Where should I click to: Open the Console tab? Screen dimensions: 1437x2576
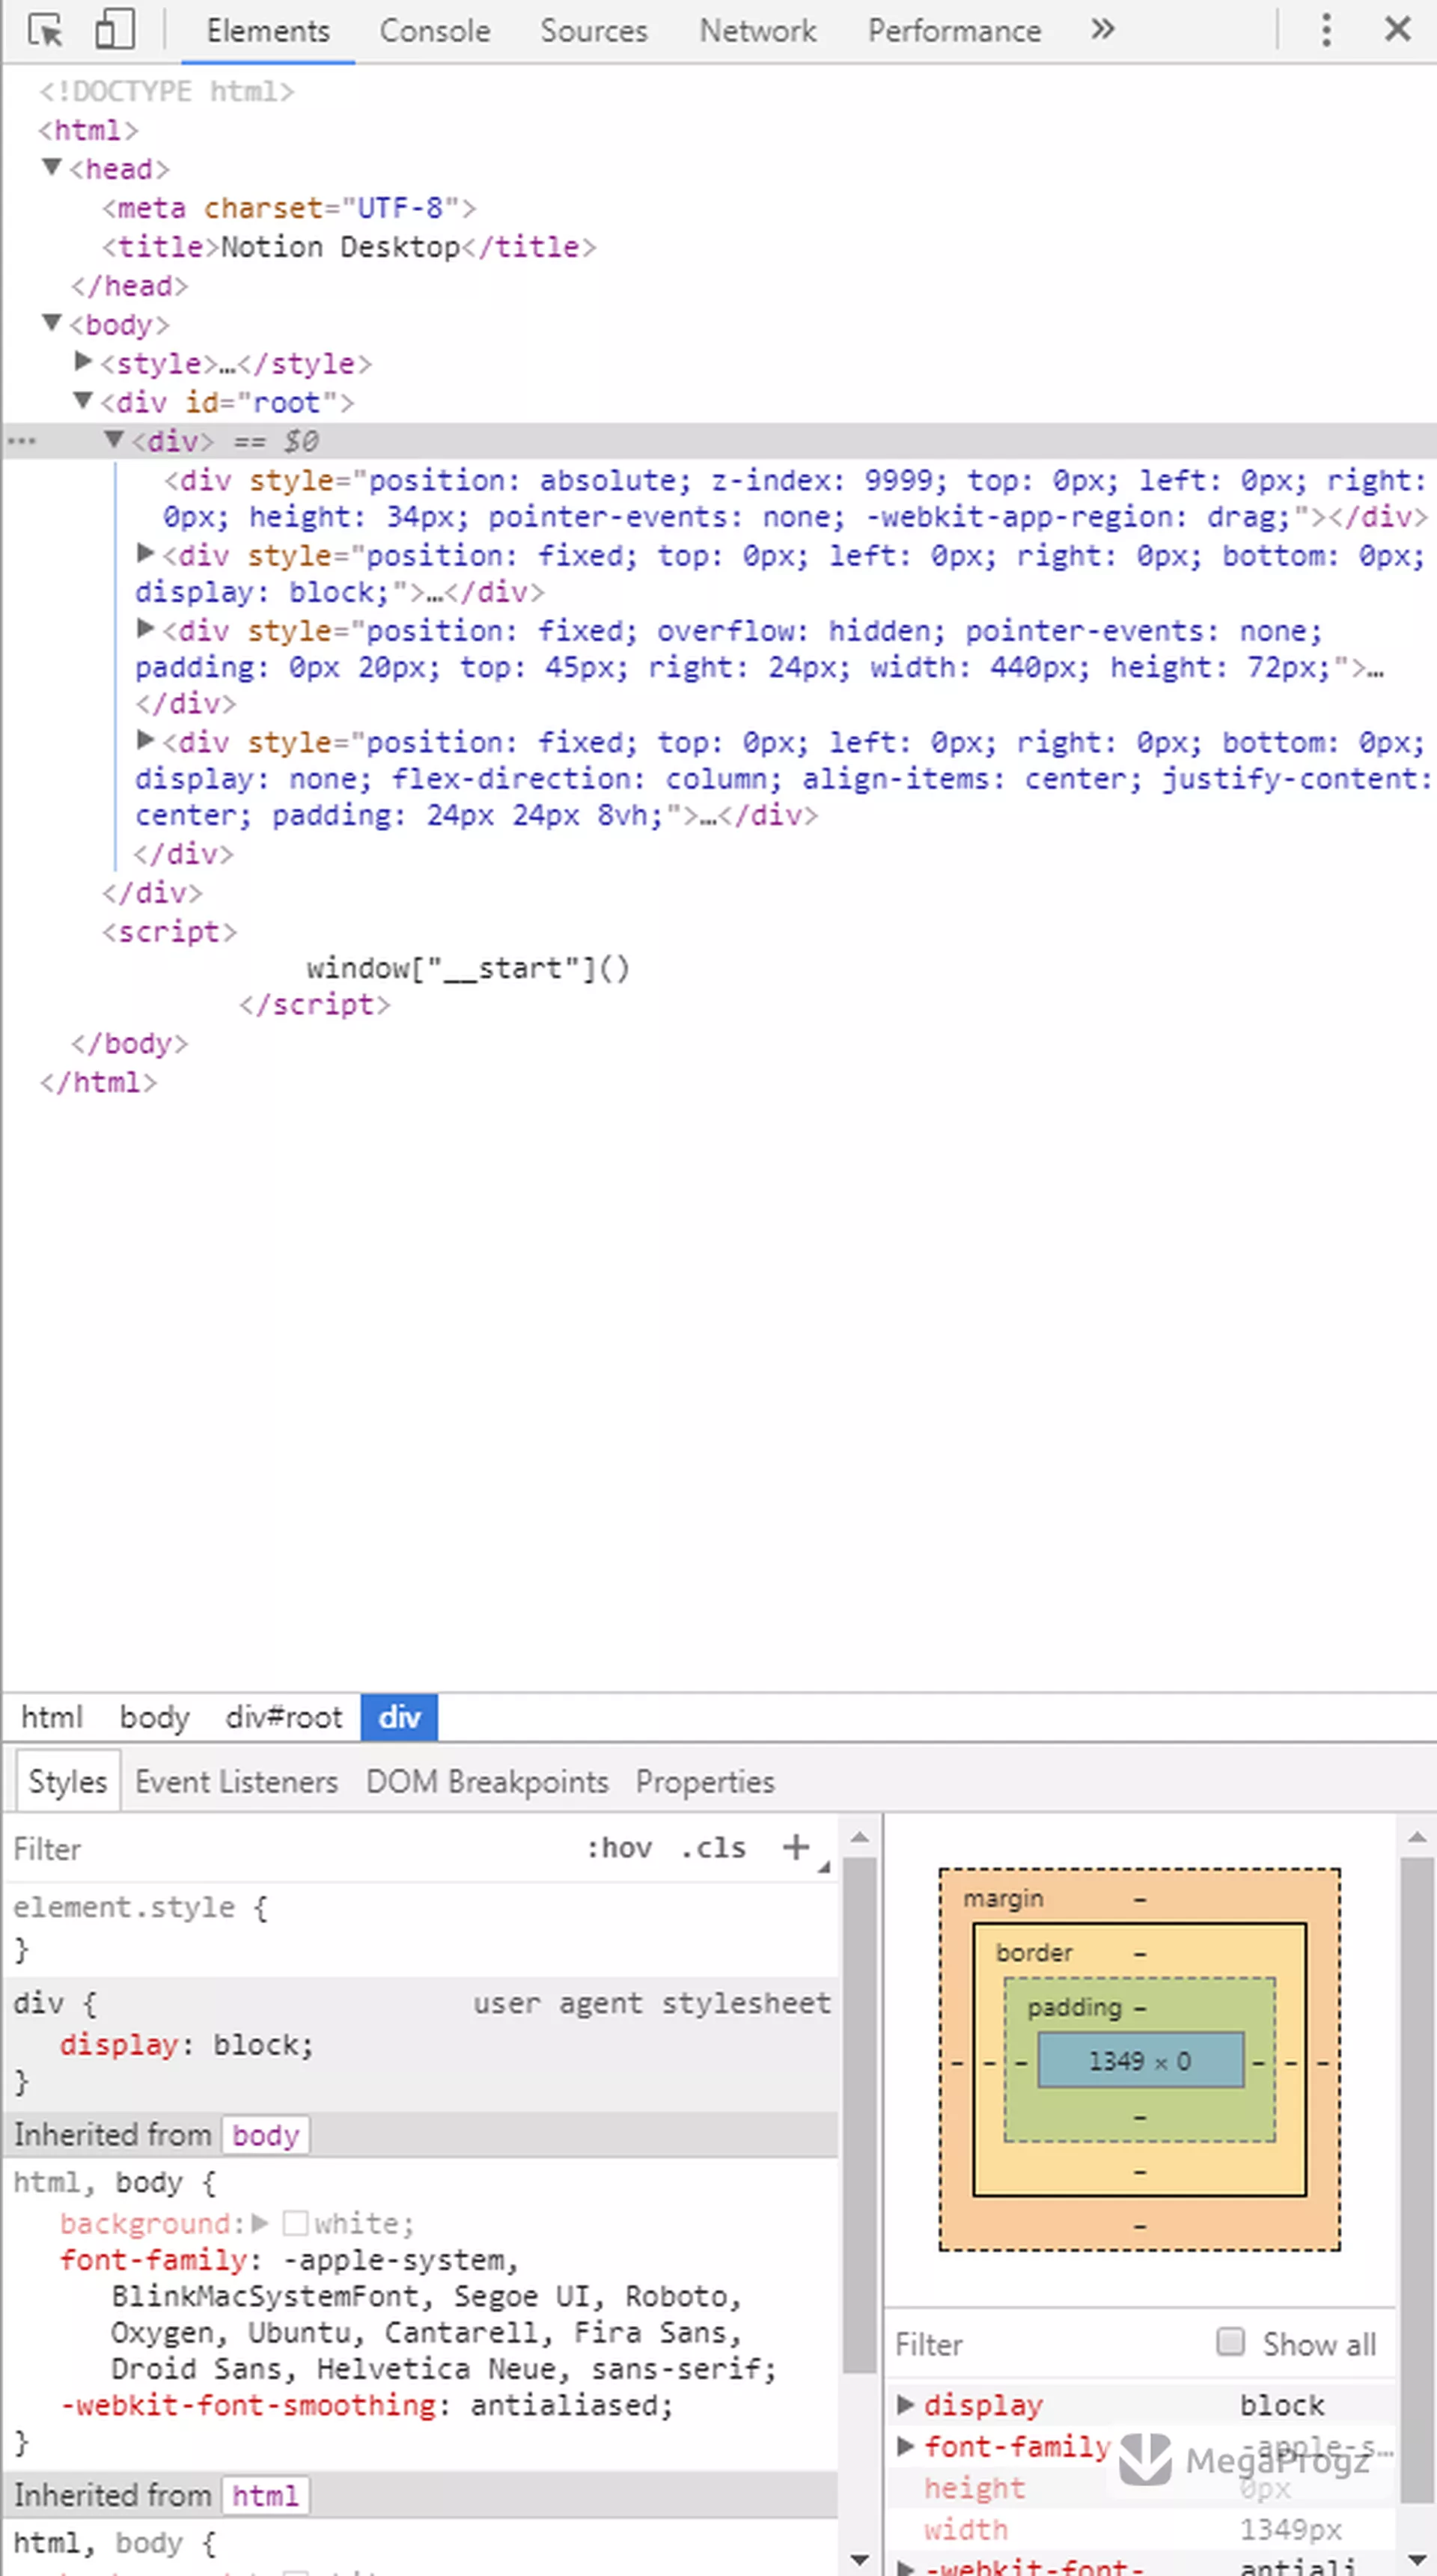(x=435, y=31)
